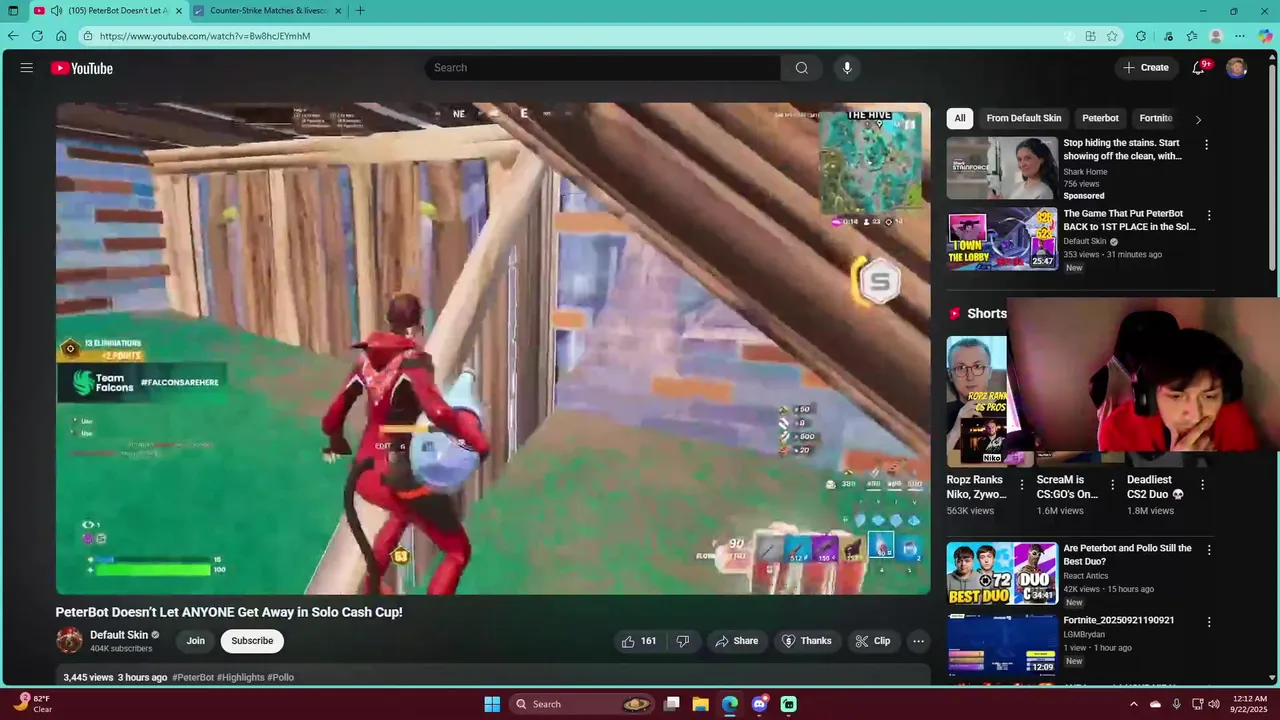Image resolution: width=1280 pixels, height=720 pixels.
Task: Open the taskbar volume control
Action: 1214,704
